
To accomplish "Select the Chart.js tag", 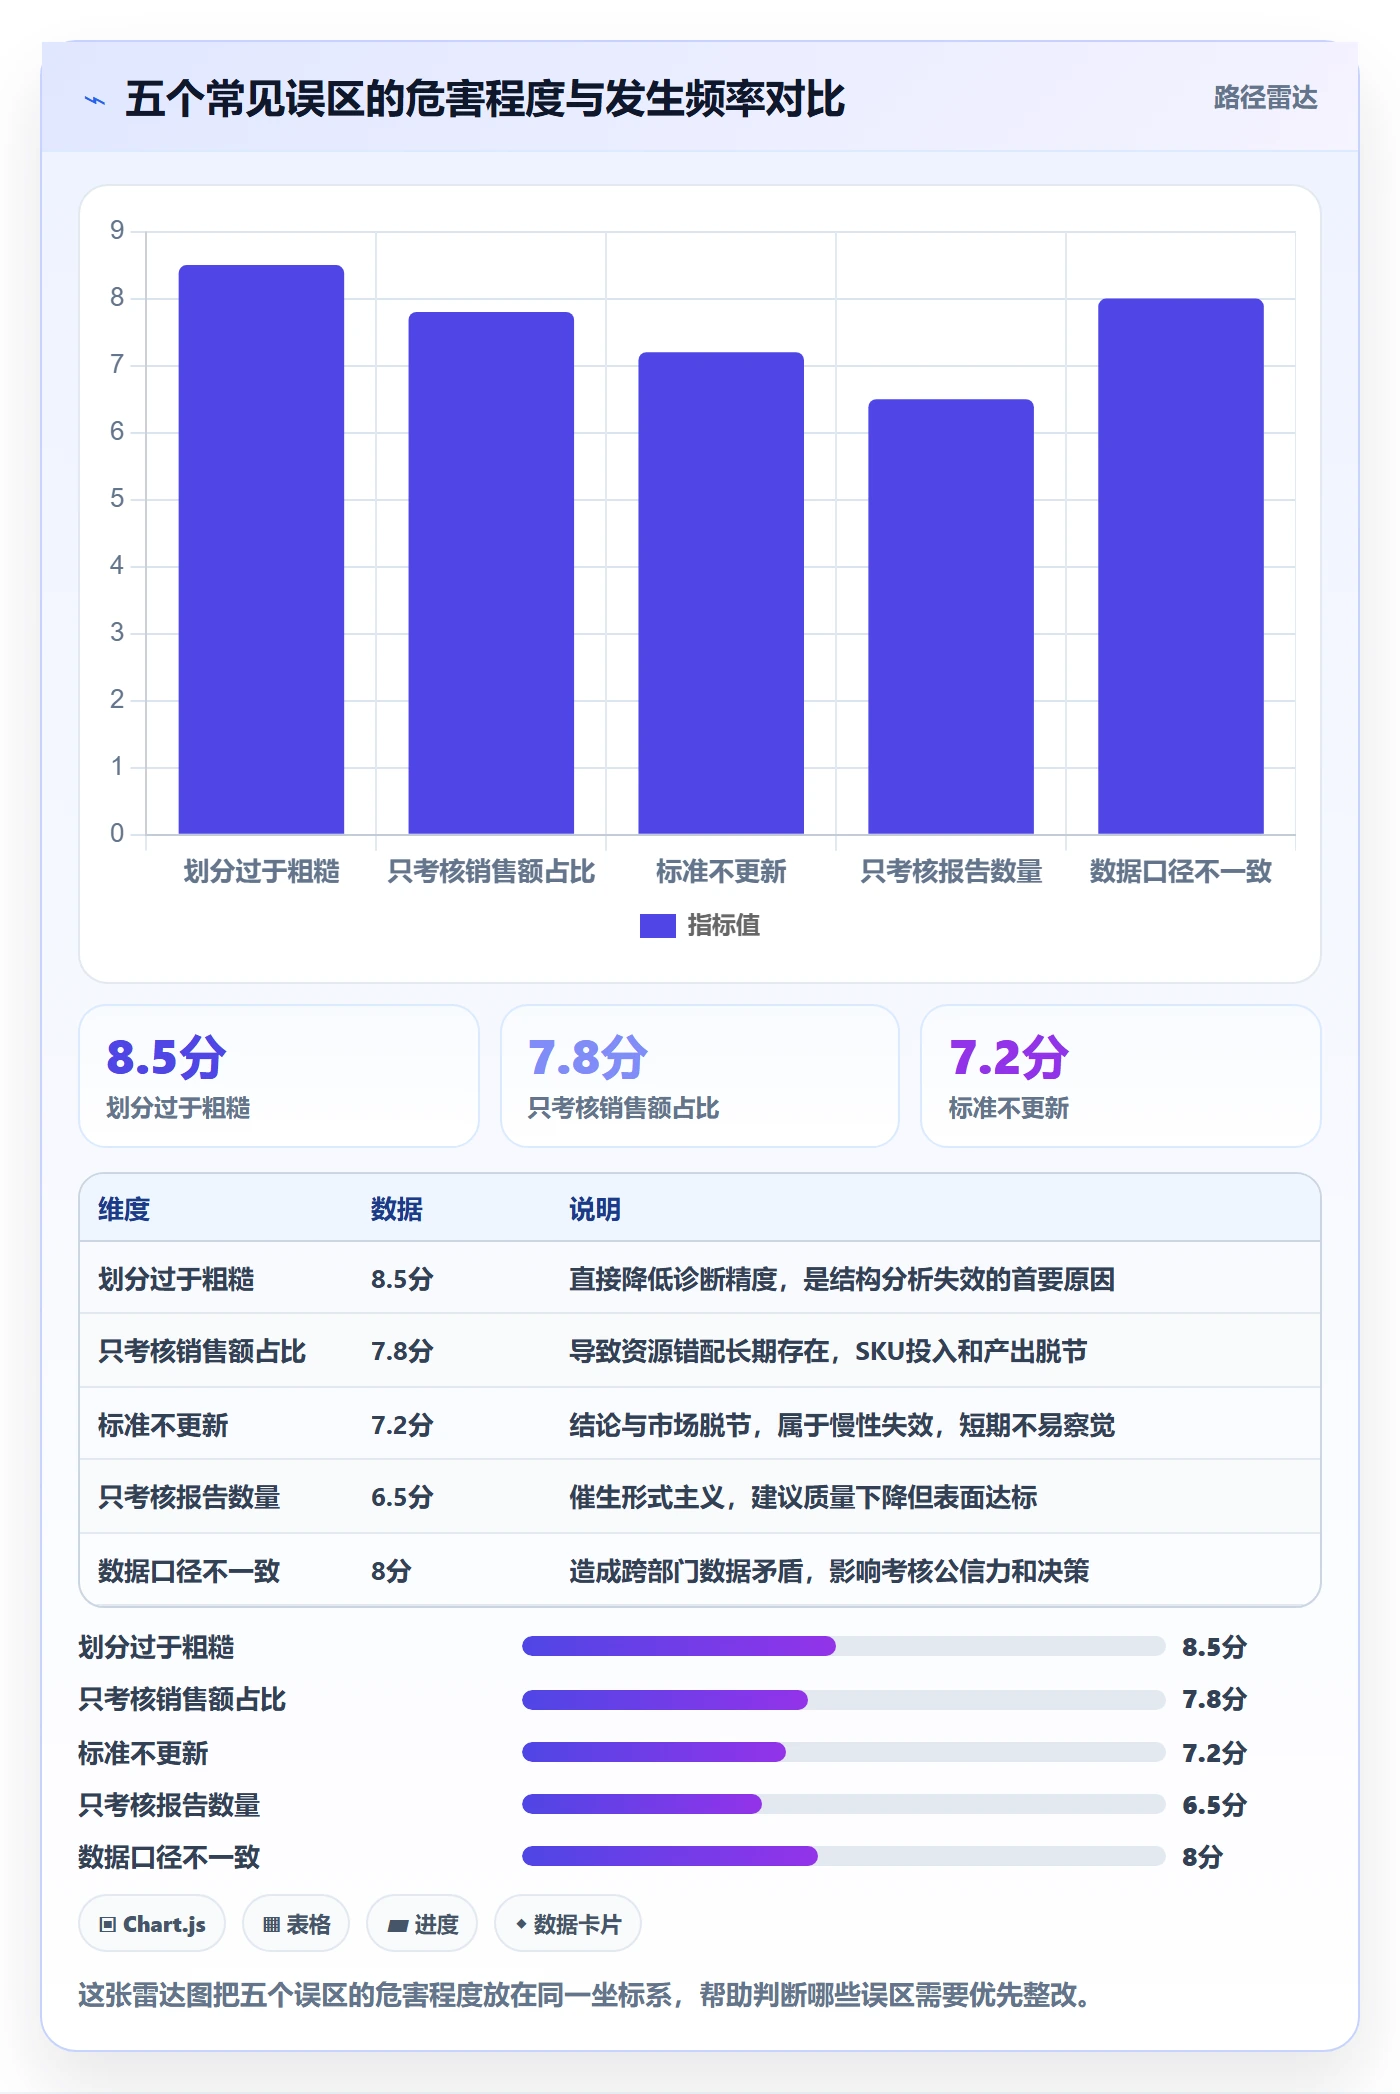I will pyautogui.click(x=152, y=1924).
